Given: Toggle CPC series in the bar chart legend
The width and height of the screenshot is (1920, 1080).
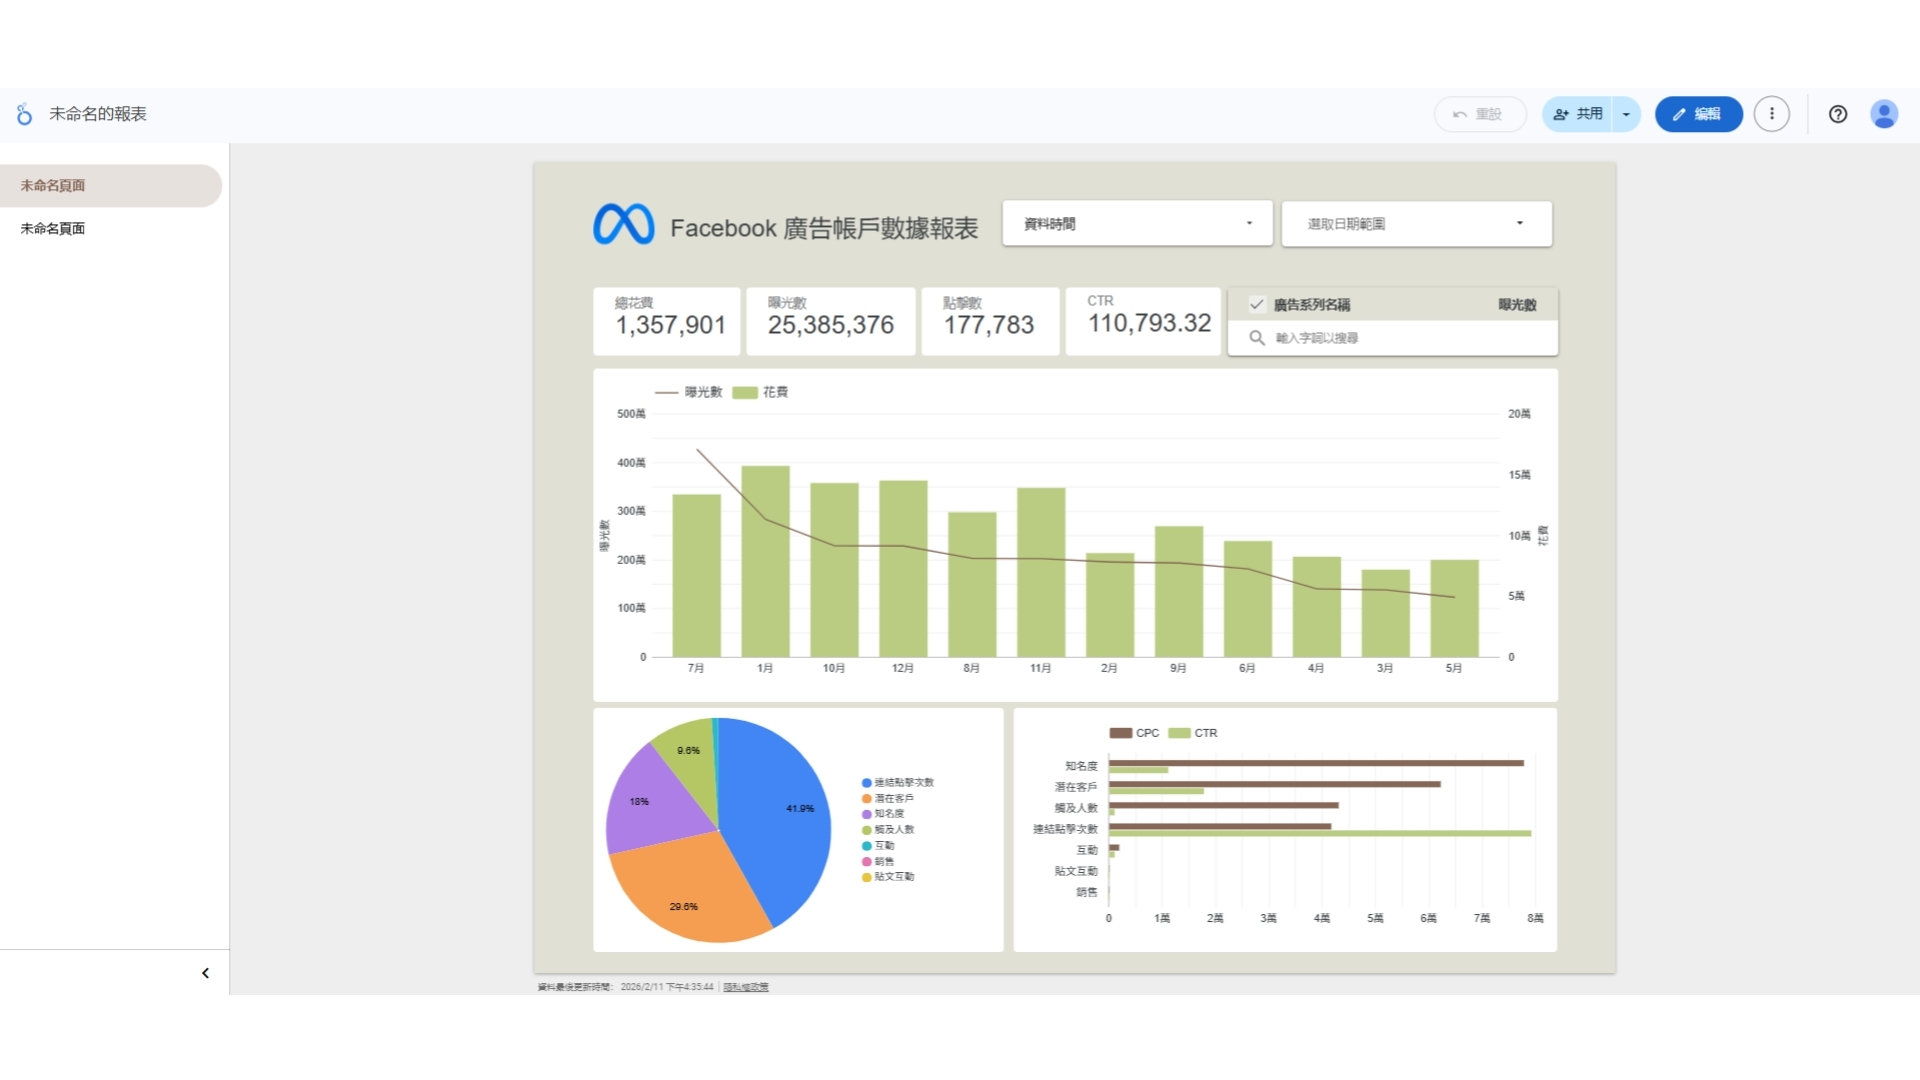Looking at the screenshot, I should point(1135,733).
